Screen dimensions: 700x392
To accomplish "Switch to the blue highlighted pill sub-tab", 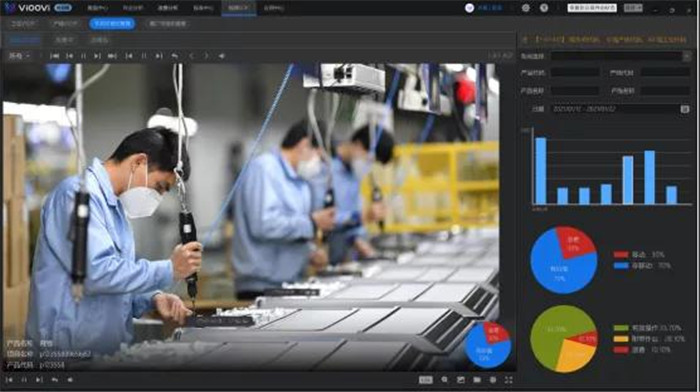I will pos(112,24).
